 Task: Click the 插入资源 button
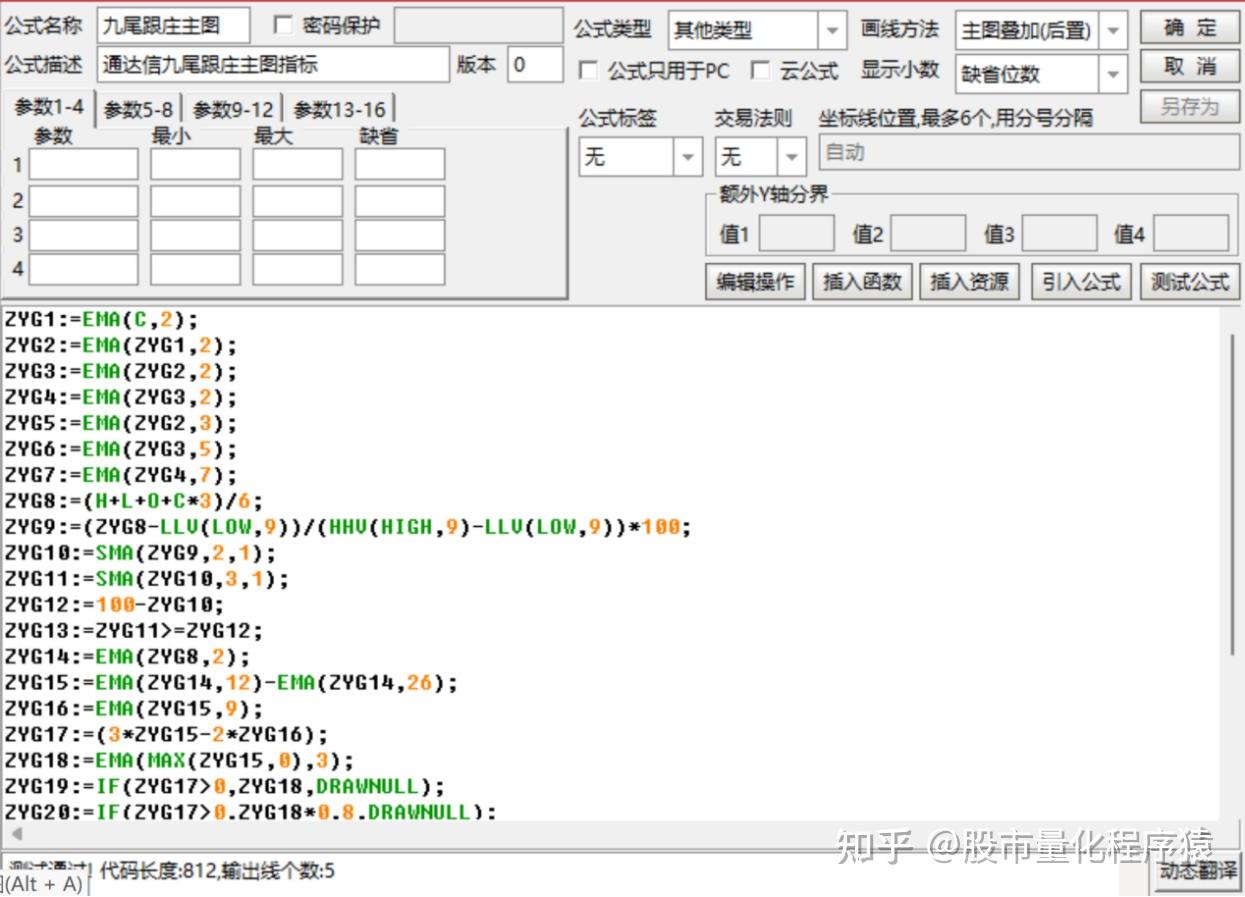pyautogui.click(x=970, y=282)
